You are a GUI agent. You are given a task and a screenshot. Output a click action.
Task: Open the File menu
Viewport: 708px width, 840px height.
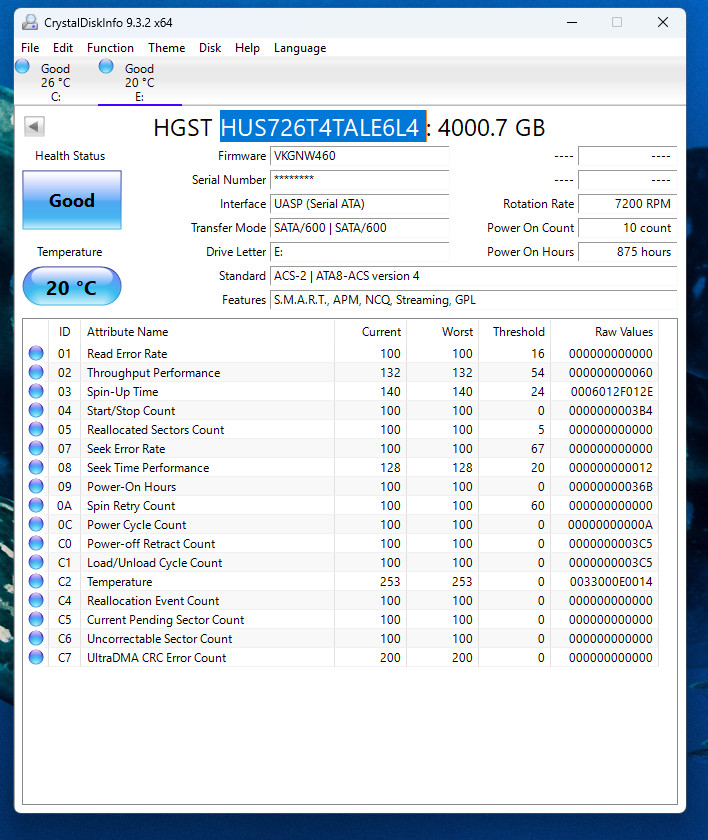[30, 48]
